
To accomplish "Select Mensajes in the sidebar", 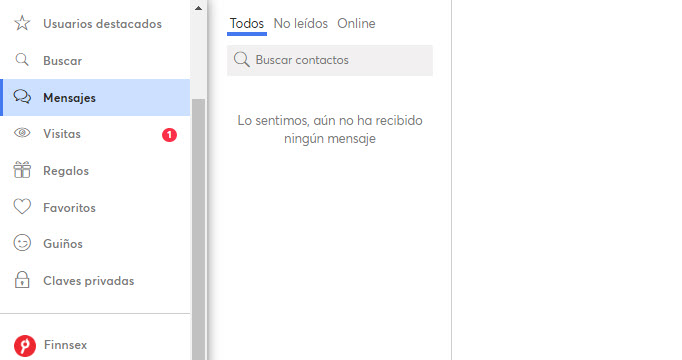I will click(95, 97).
